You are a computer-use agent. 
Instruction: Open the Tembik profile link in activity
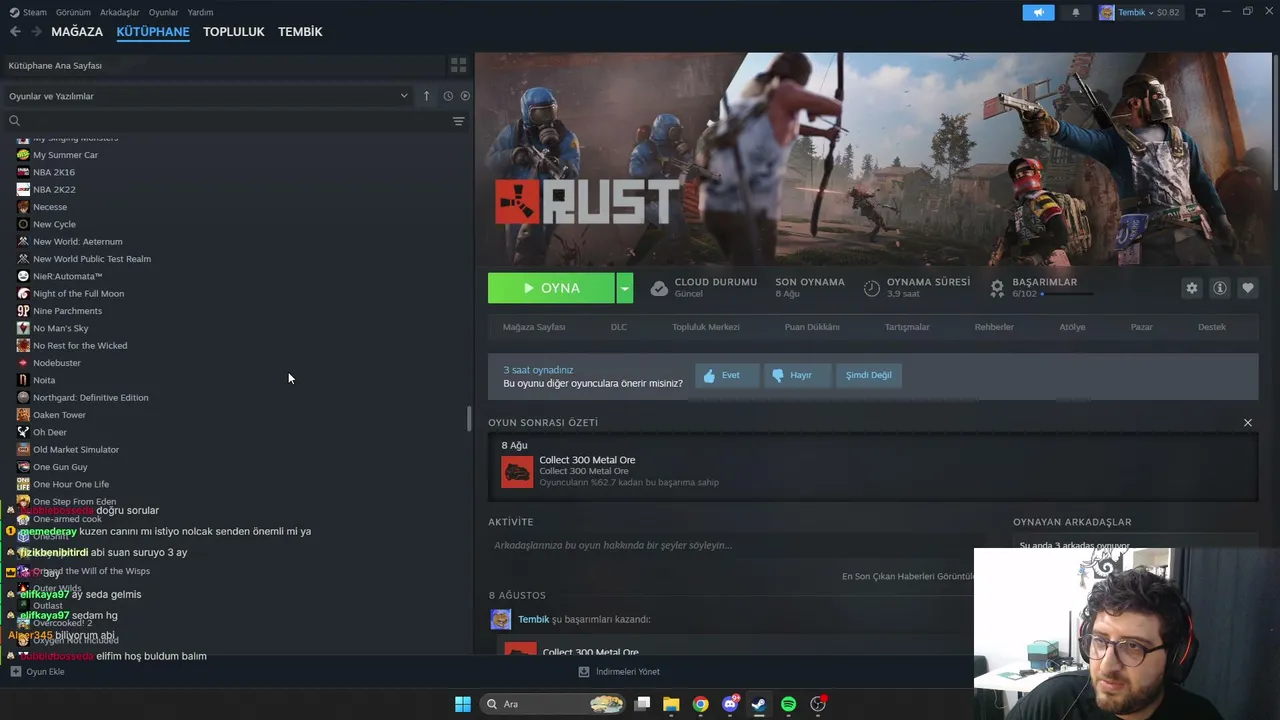coord(534,620)
